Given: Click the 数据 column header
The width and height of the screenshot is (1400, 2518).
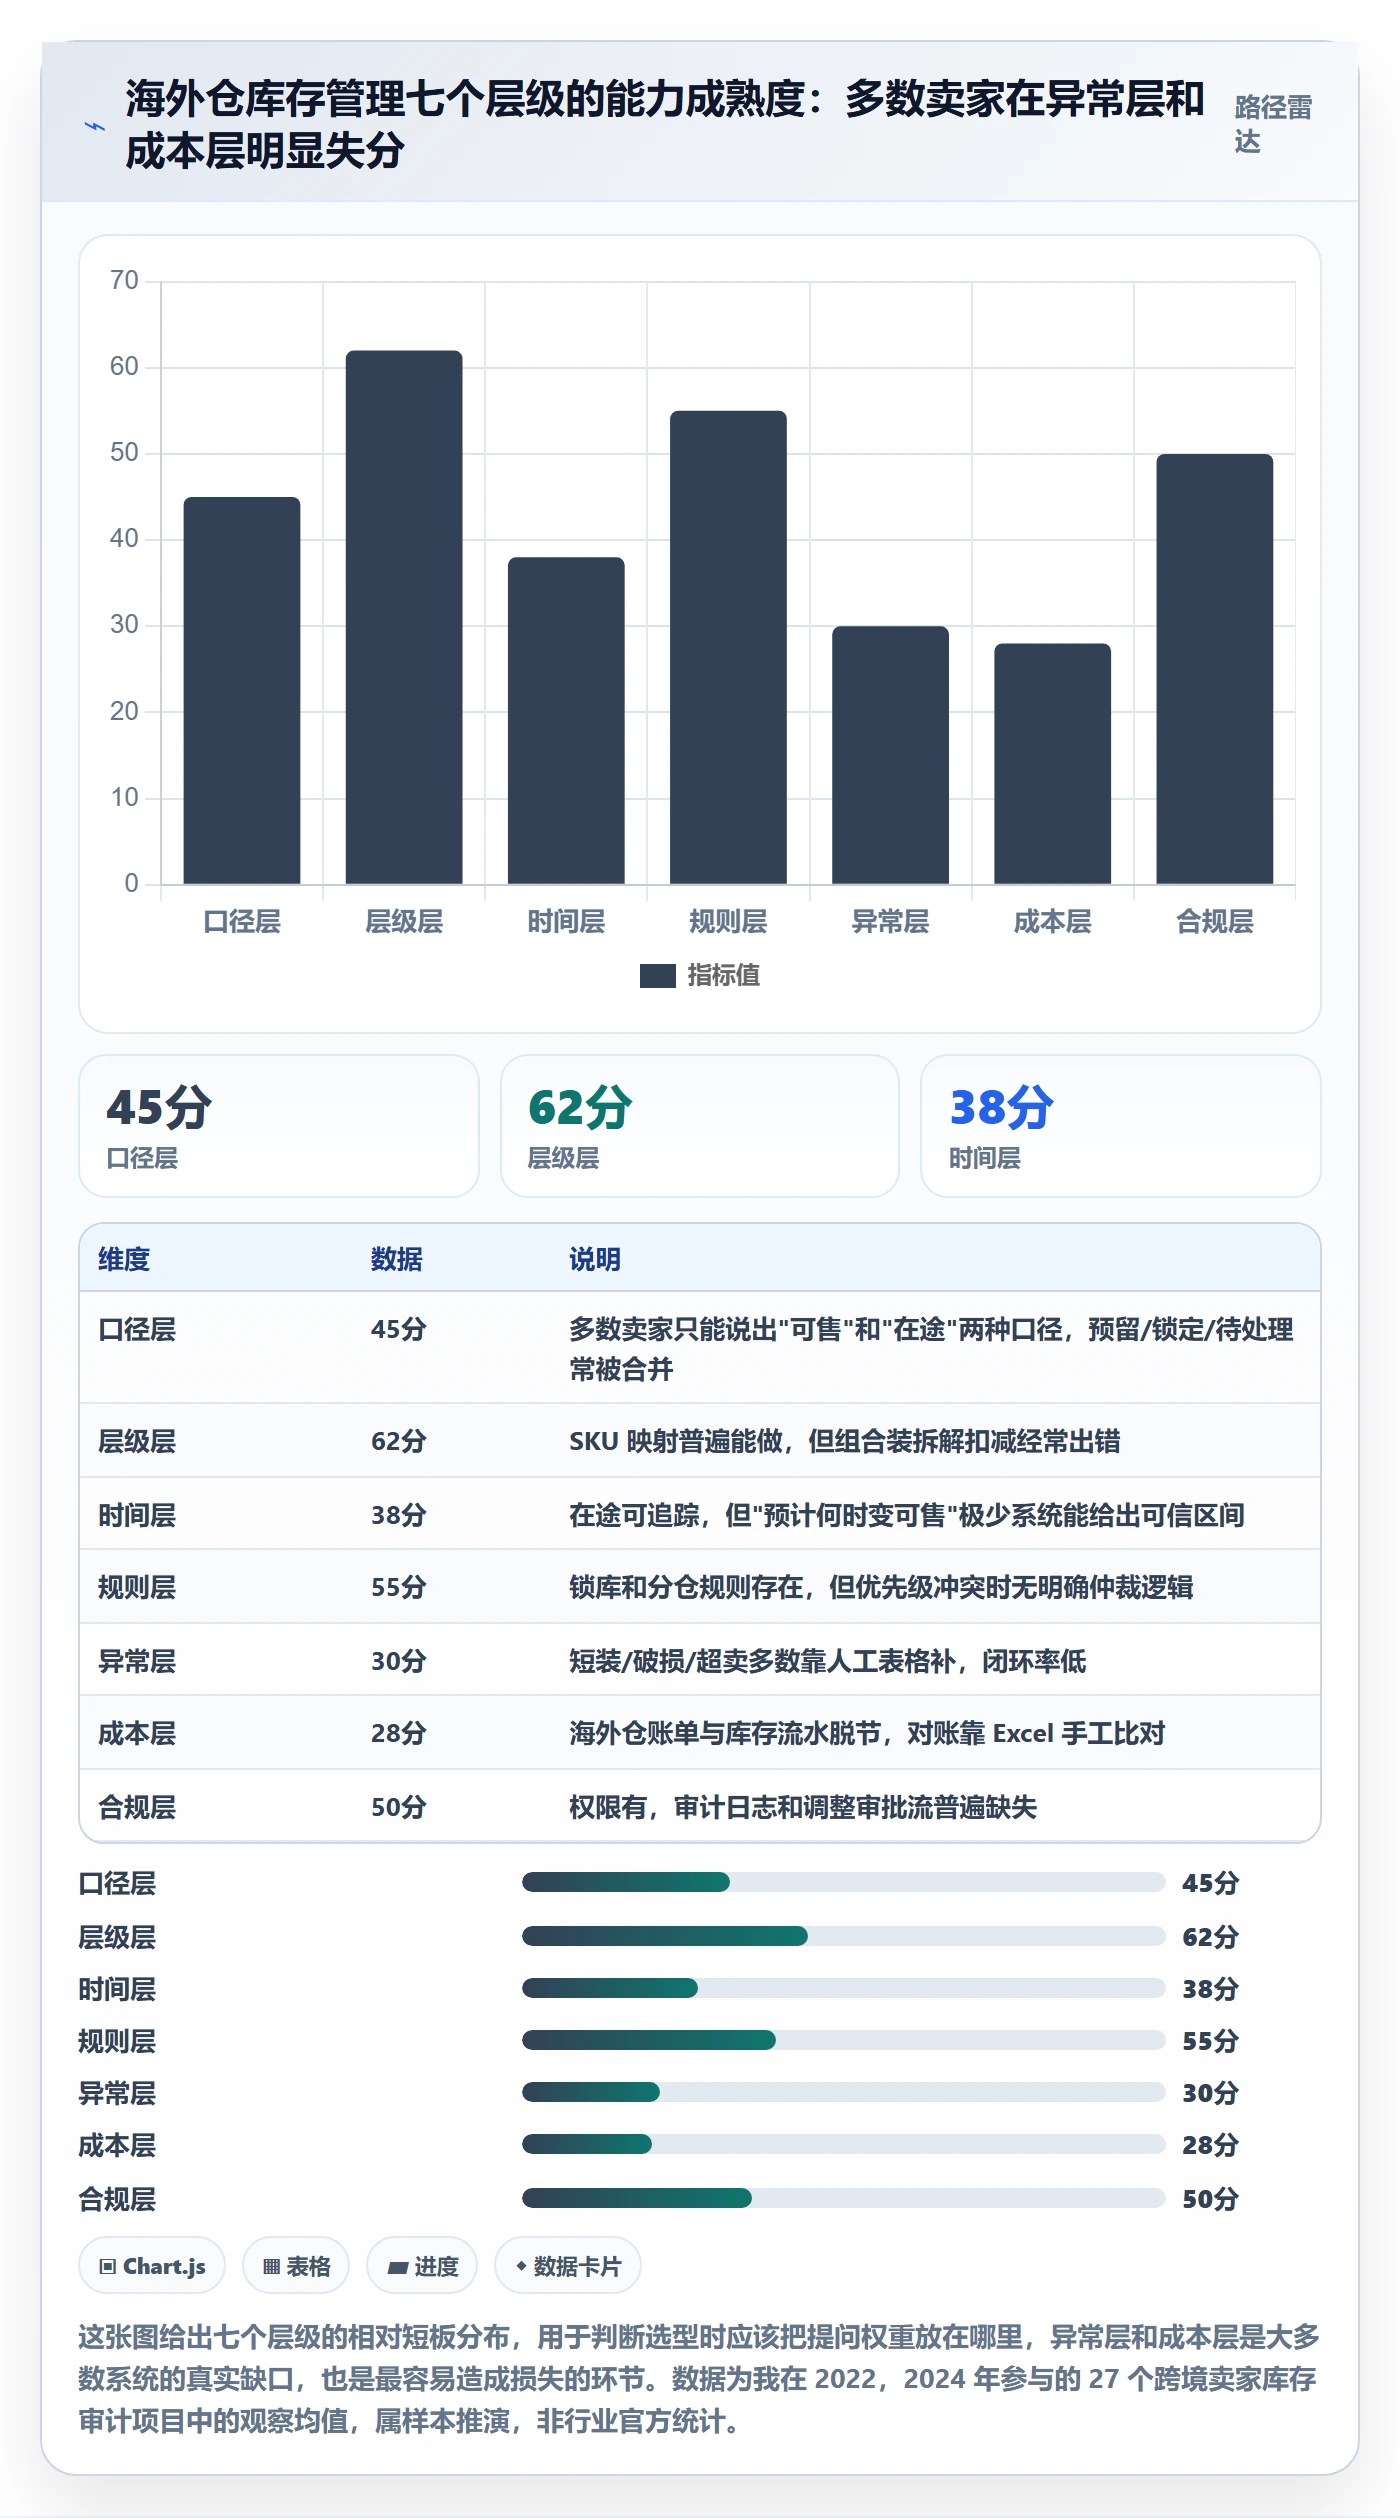Looking at the screenshot, I should [x=397, y=1259].
